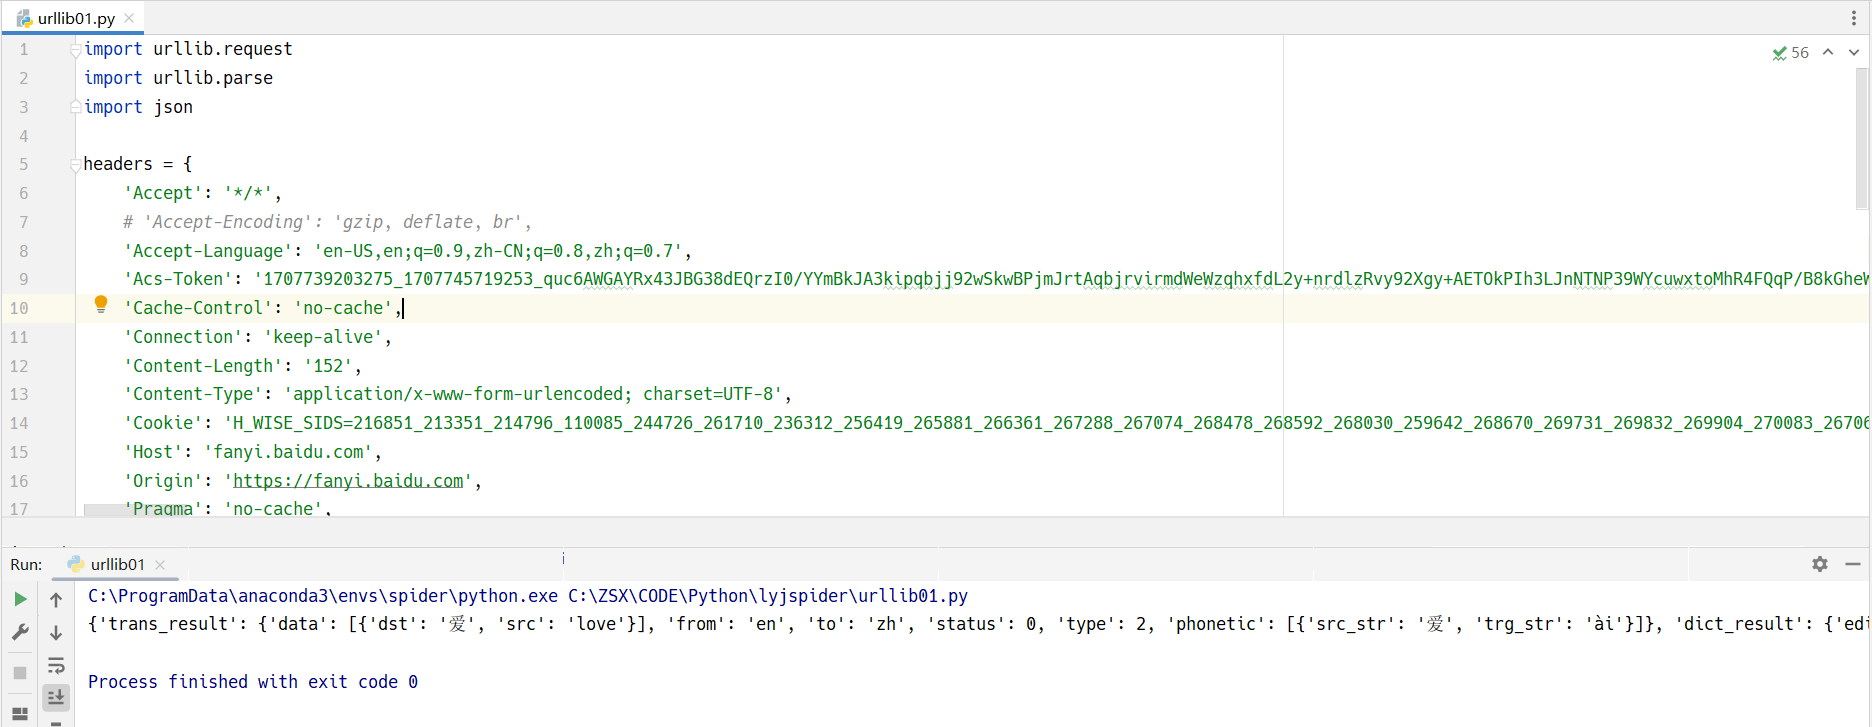Screen dimensions: 1872x727
Task: Select the urllib01 run tab
Action: point(117,564)
